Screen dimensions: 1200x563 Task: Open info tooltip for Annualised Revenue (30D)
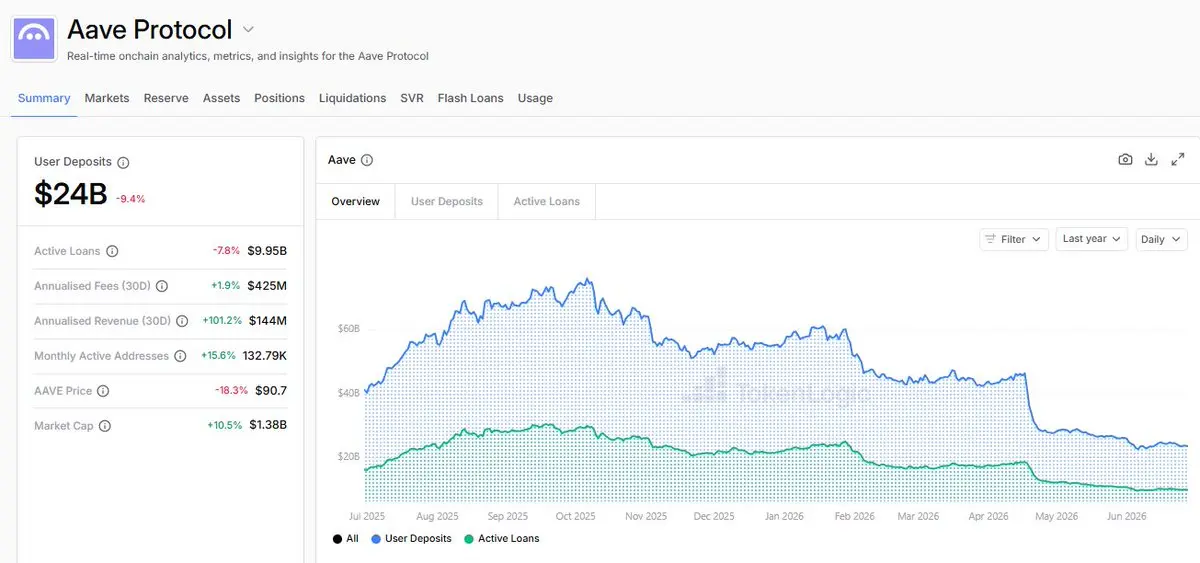(181, 322)
